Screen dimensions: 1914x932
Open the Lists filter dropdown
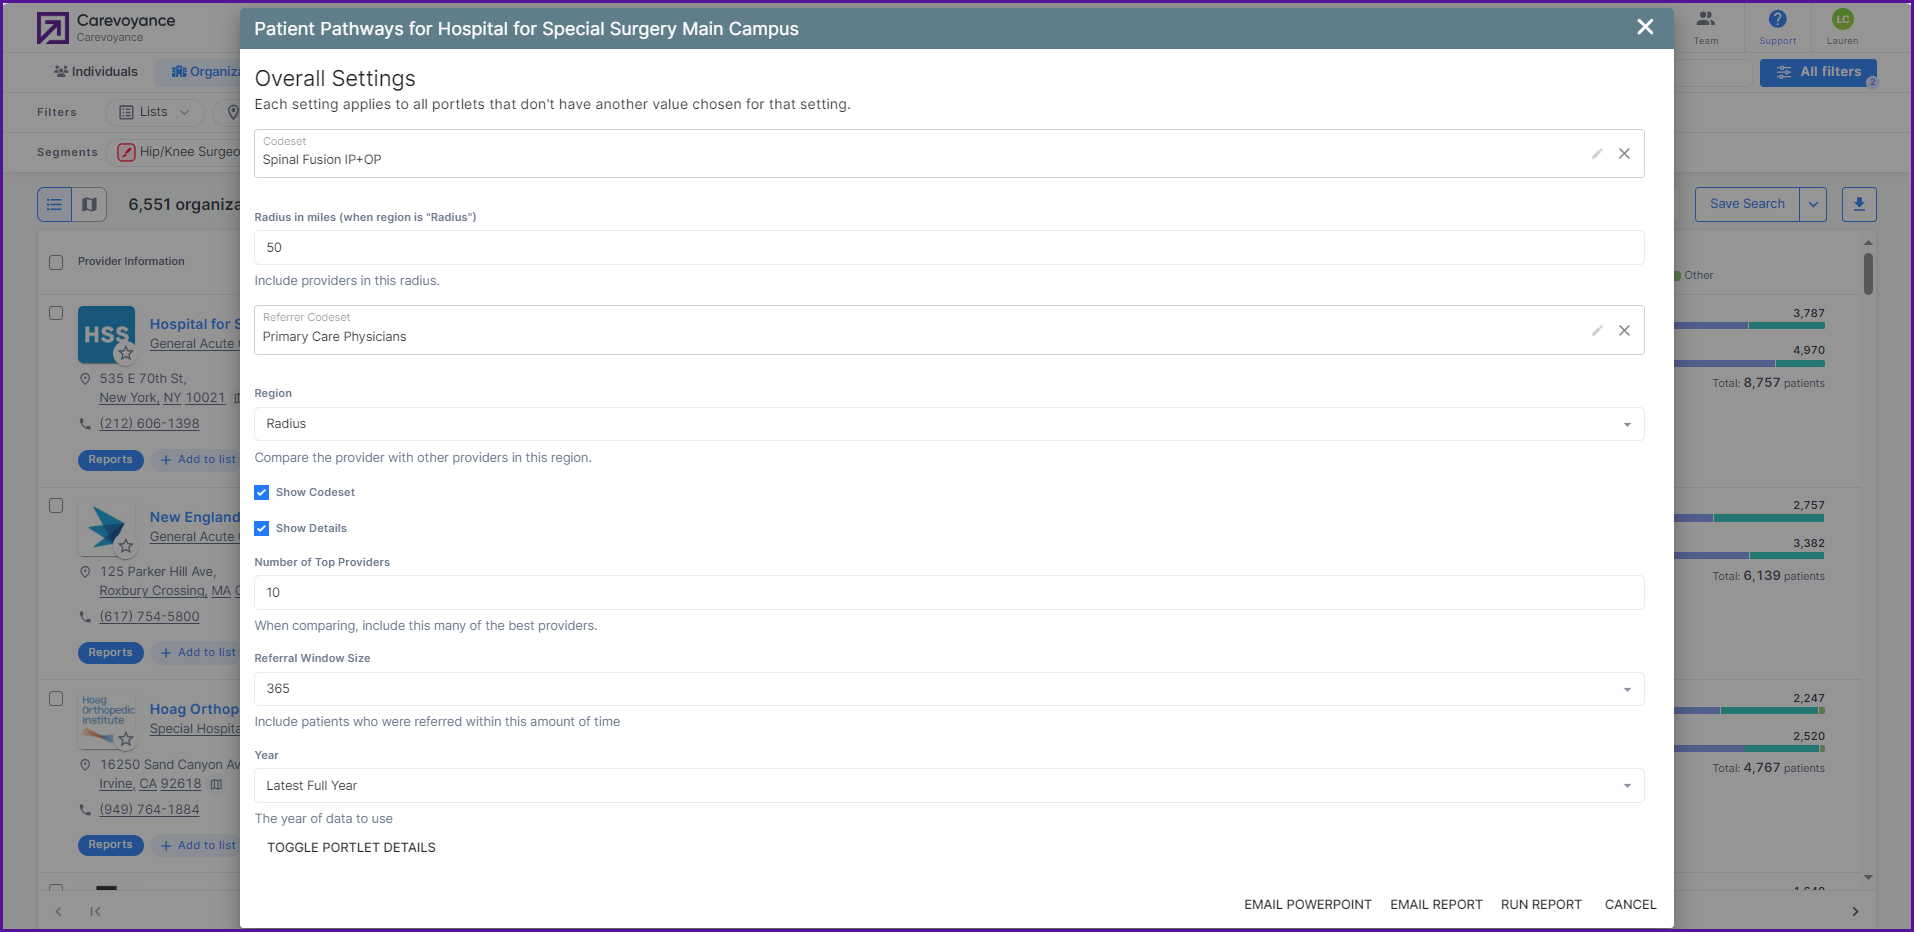(153, 112)
